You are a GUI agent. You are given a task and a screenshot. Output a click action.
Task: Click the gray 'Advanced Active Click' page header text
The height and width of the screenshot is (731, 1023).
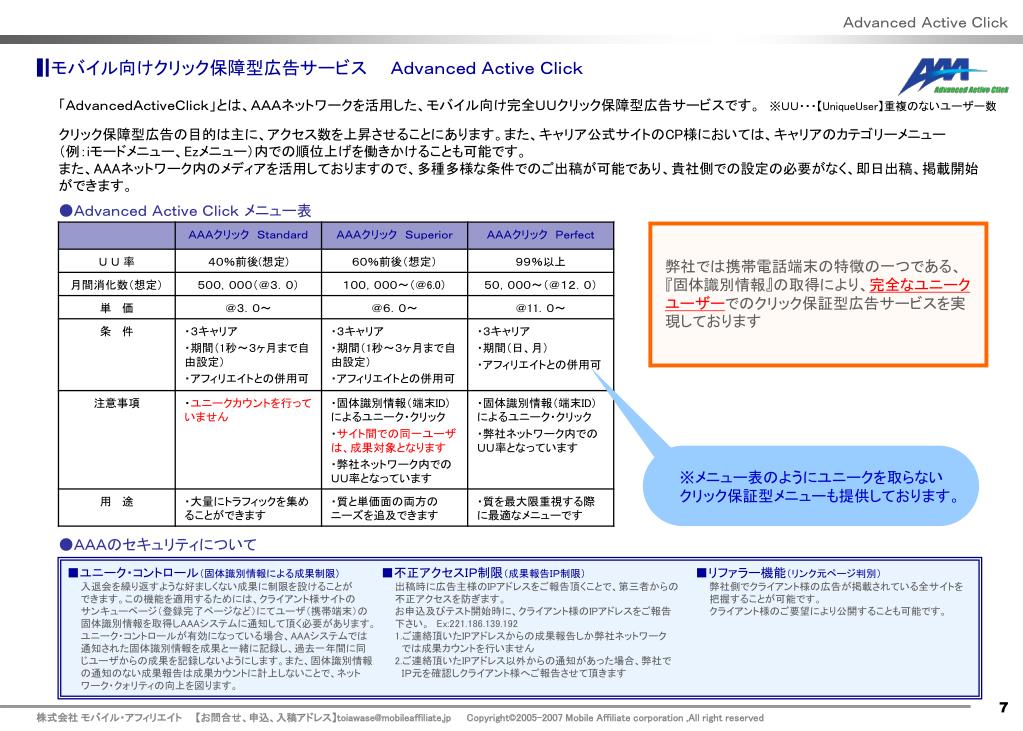pos(925,23)
